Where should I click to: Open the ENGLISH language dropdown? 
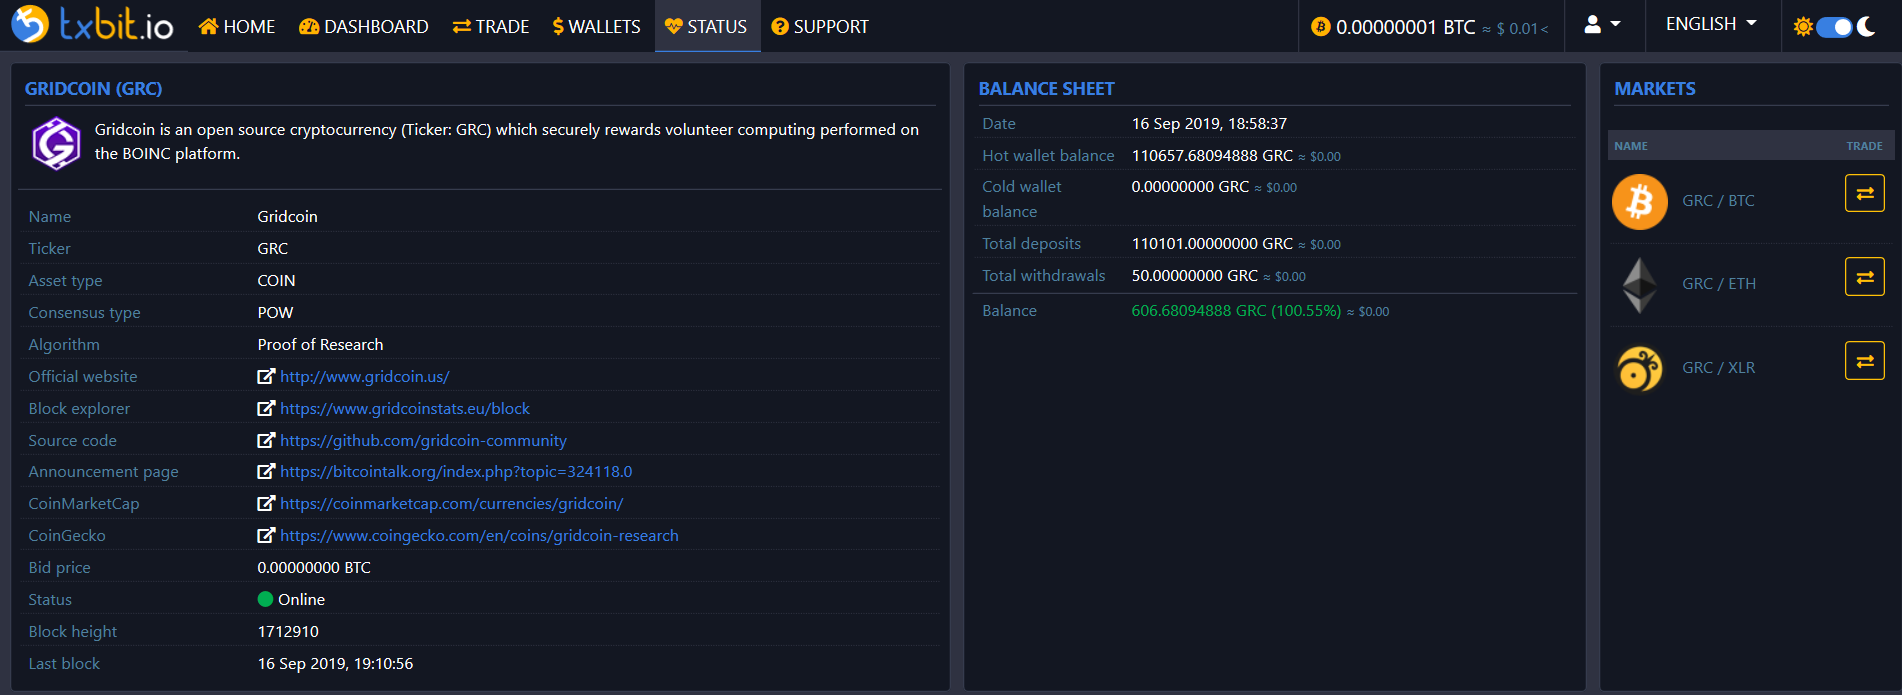1711,24
